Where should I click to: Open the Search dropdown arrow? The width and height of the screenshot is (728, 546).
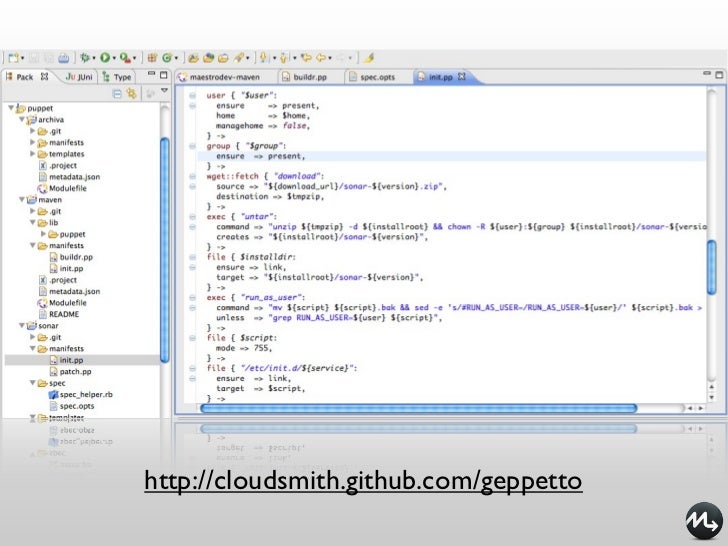pyautogui.click(x=247, y=58)
